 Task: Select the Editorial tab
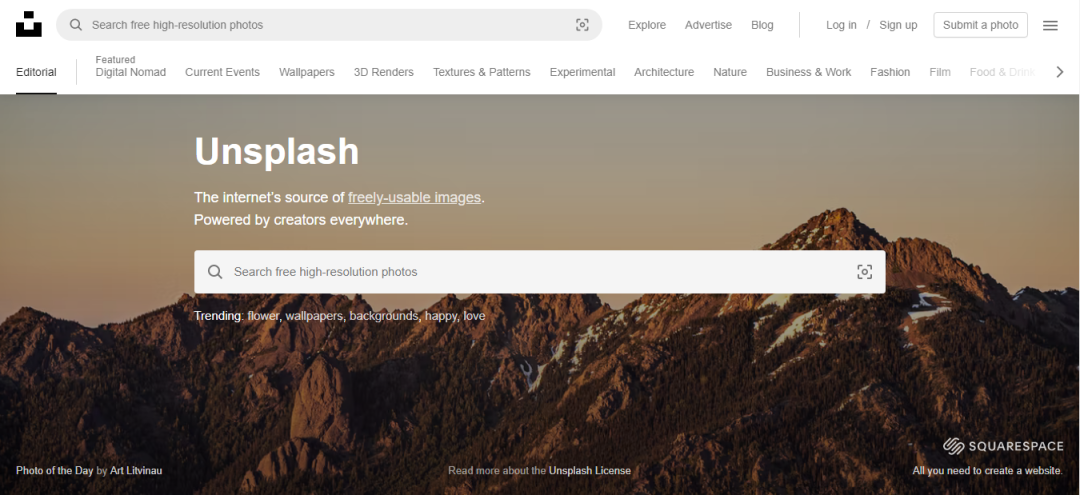36,72
